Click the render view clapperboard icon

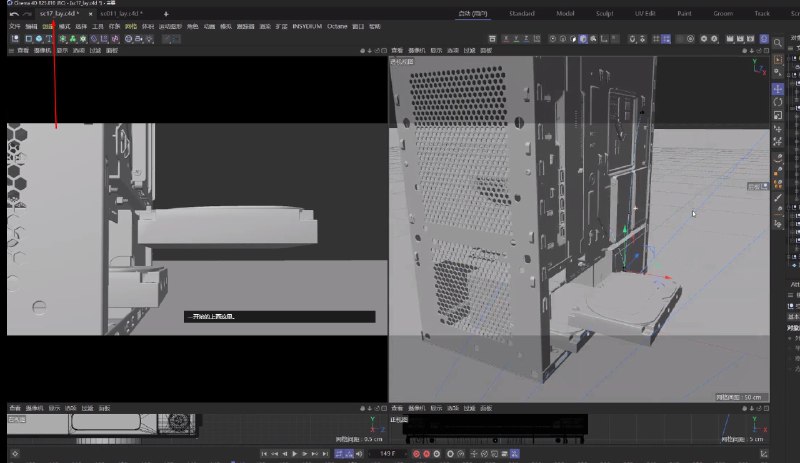[730, 39]
